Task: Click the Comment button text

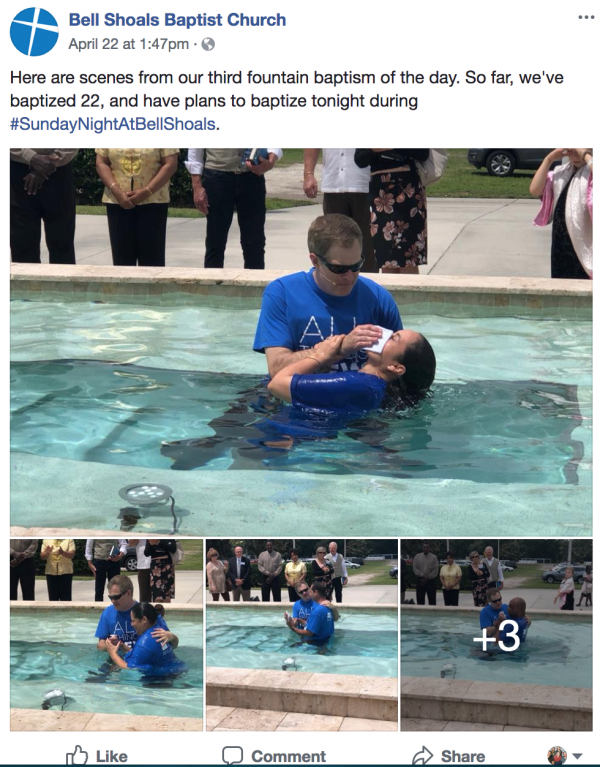Action: (289, 756)
